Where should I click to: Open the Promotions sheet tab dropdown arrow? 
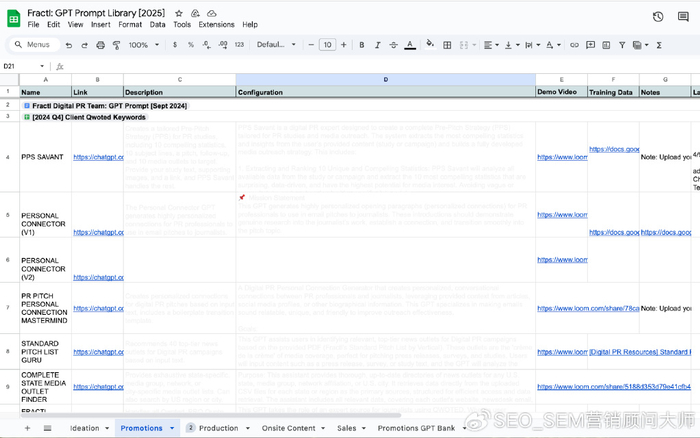click(169, 428)
